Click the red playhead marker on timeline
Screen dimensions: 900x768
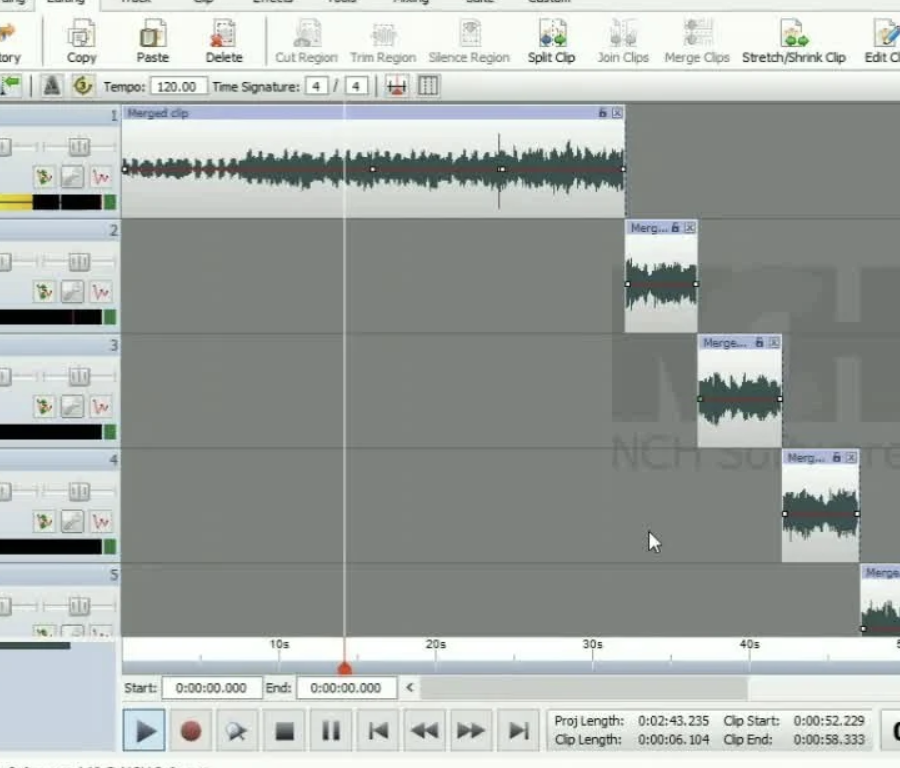(x=344, y=668)
